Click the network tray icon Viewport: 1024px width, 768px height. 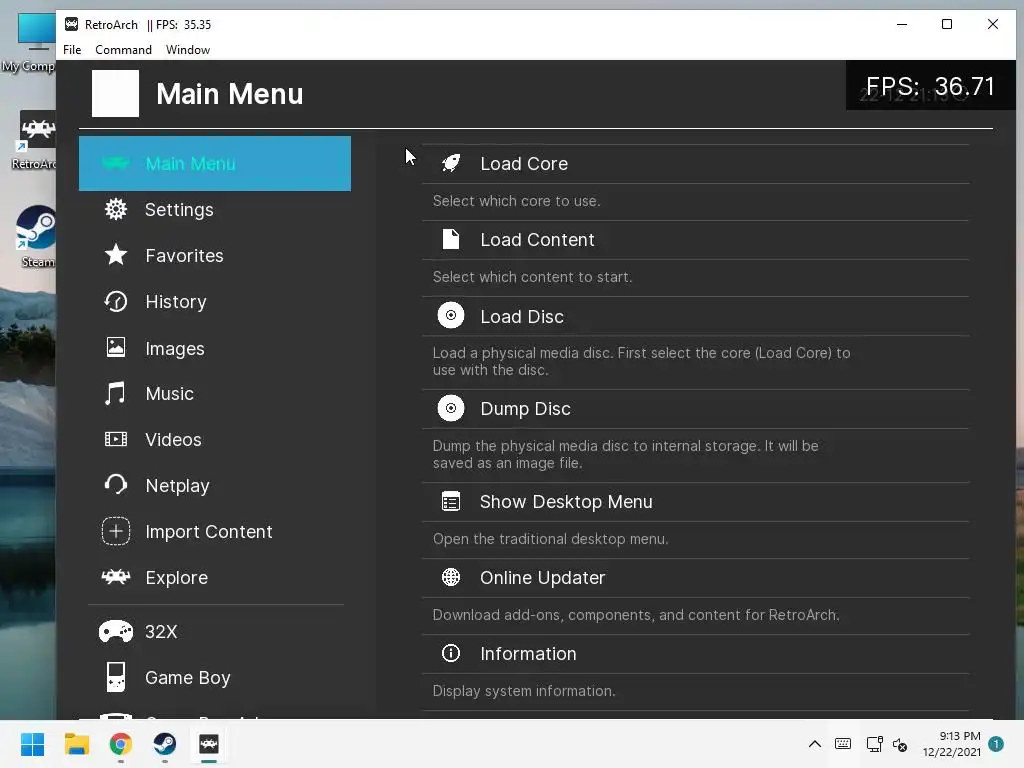(x=874, y=744)
